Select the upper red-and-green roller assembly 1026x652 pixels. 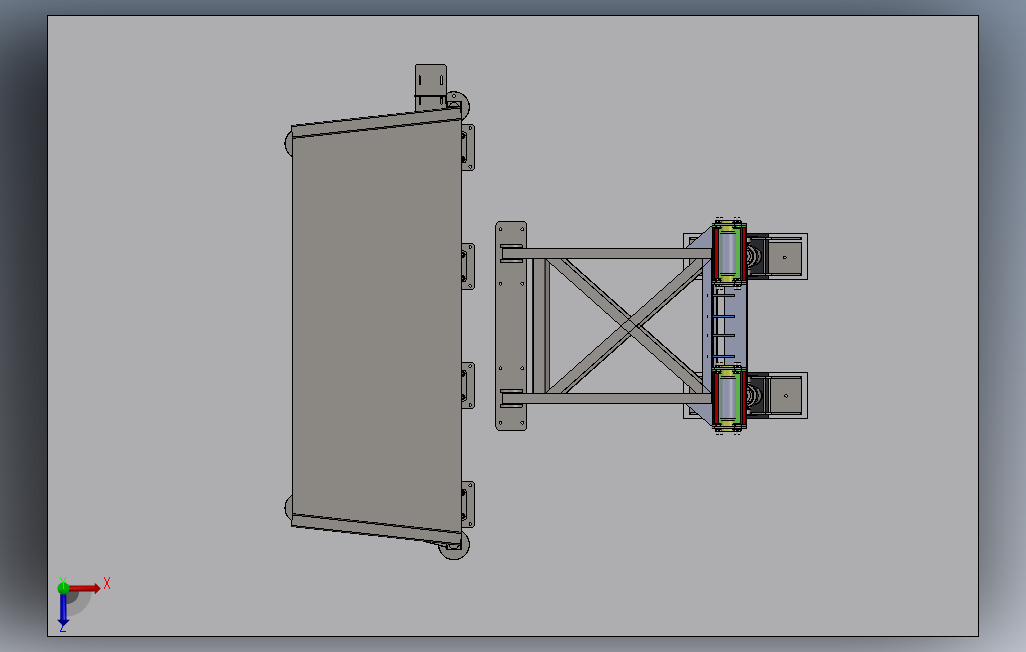coord(730,253)
